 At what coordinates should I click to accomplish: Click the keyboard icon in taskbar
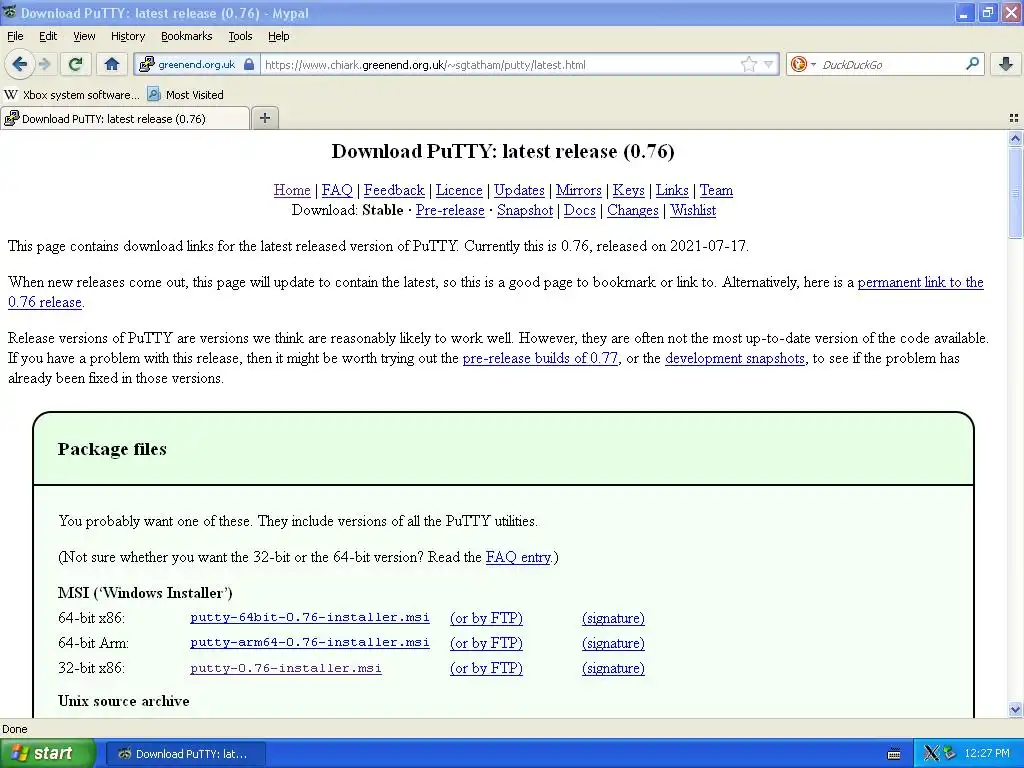pyautogui.click(x=894, y=754)
